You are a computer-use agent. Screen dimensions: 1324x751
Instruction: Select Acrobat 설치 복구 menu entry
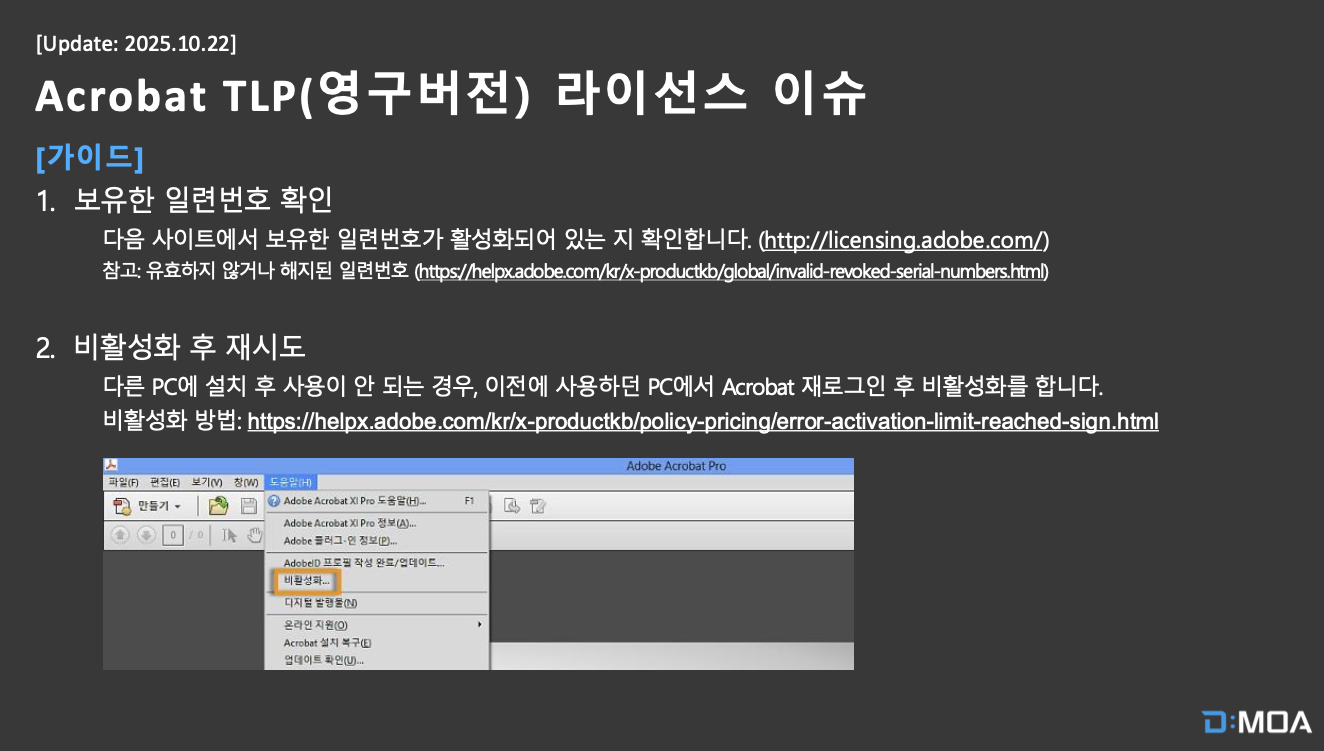point(327,643)
